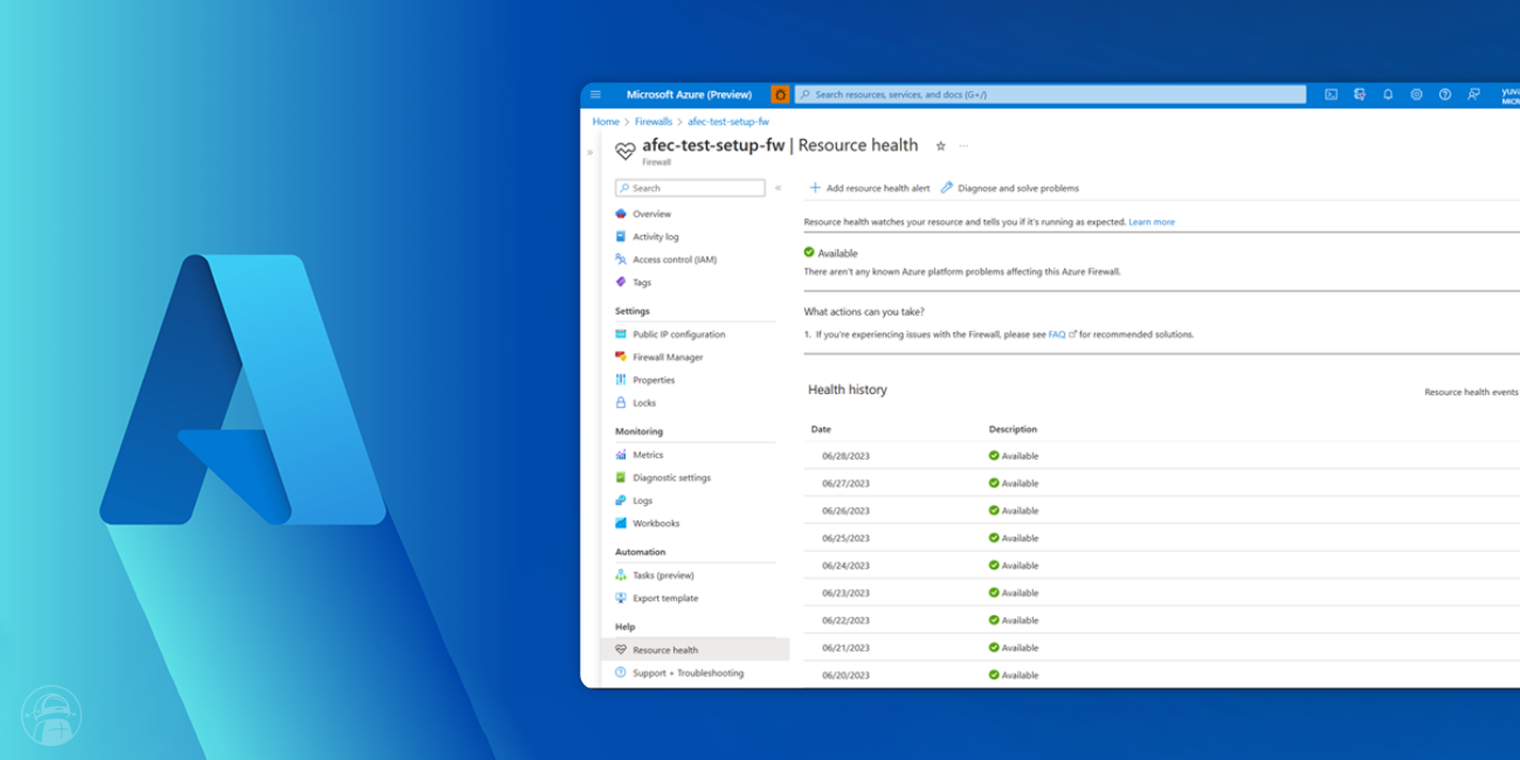This screenshot has height=760, width=1520.
Task: Select Metrics in the Monitoring section
Action: click(x=649, y=454)
